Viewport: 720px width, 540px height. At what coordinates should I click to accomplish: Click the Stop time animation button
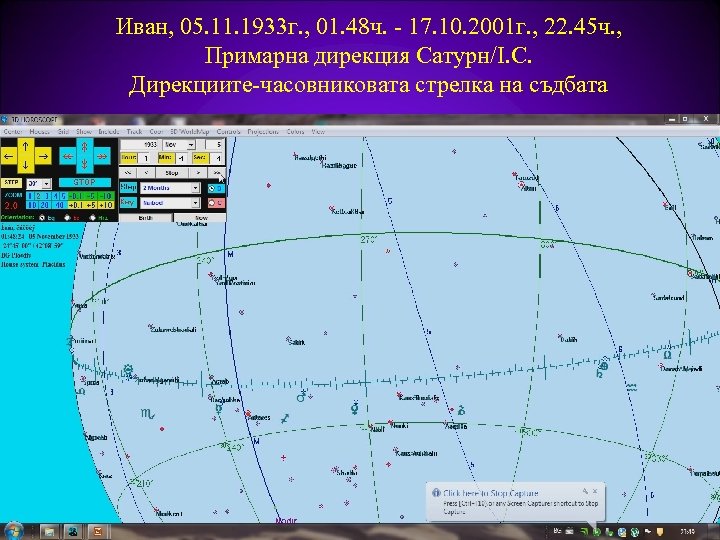172,173
